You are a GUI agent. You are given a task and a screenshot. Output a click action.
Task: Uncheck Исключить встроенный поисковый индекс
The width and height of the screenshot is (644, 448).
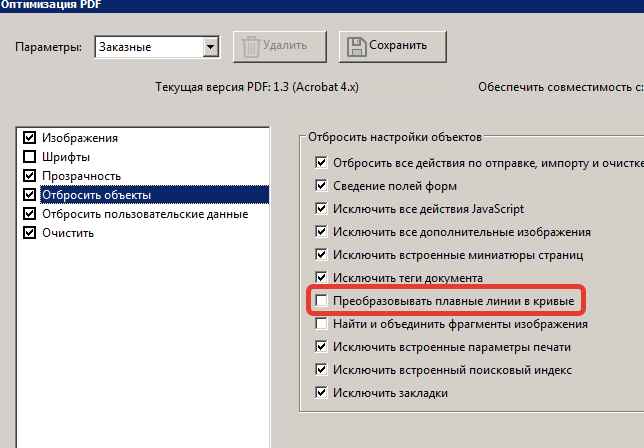321,370
